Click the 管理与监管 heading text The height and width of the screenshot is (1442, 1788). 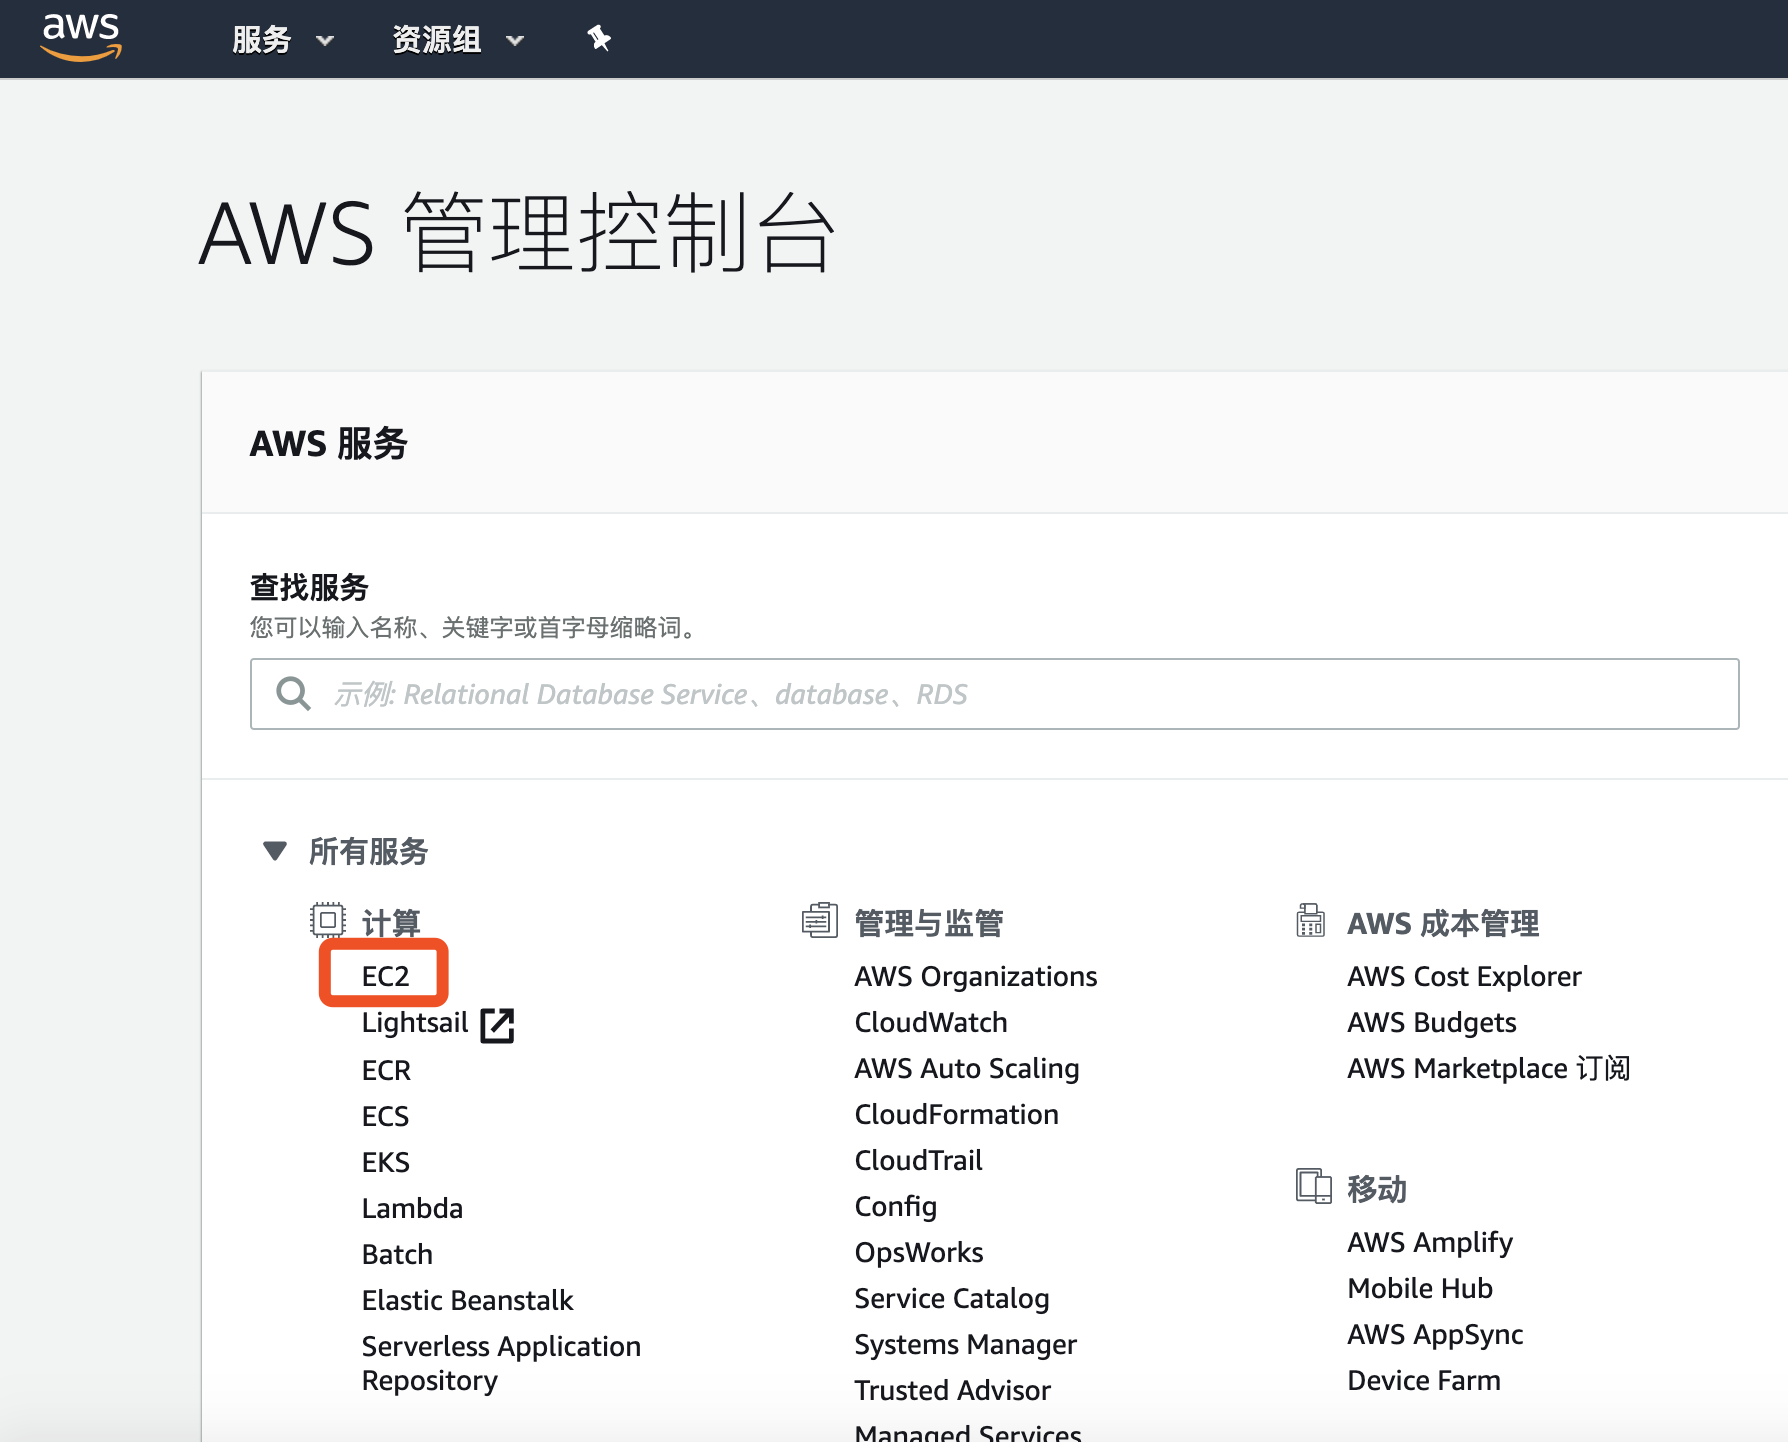(x=929, y=923)
